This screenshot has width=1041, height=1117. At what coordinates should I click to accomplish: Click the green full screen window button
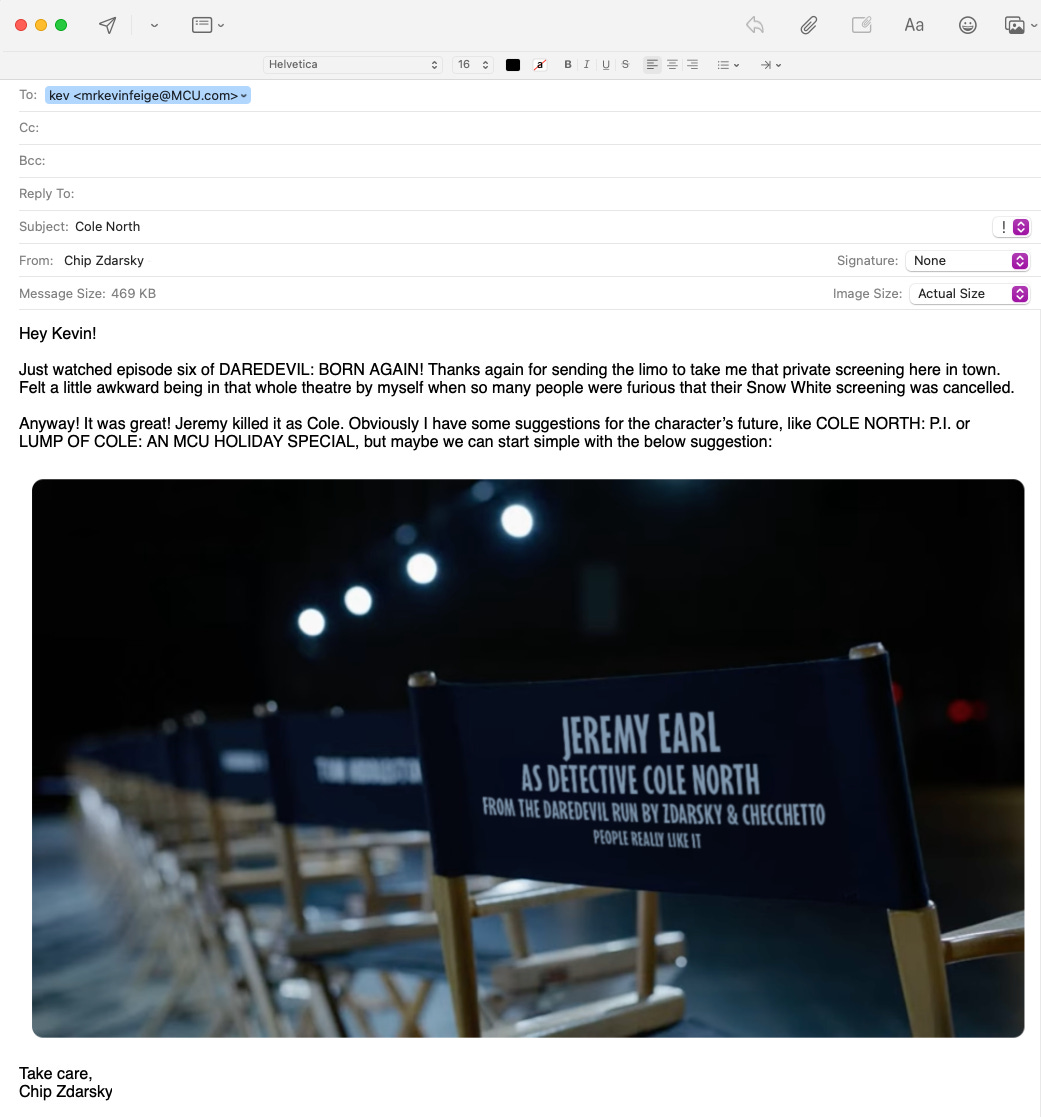tap(61, 26)
